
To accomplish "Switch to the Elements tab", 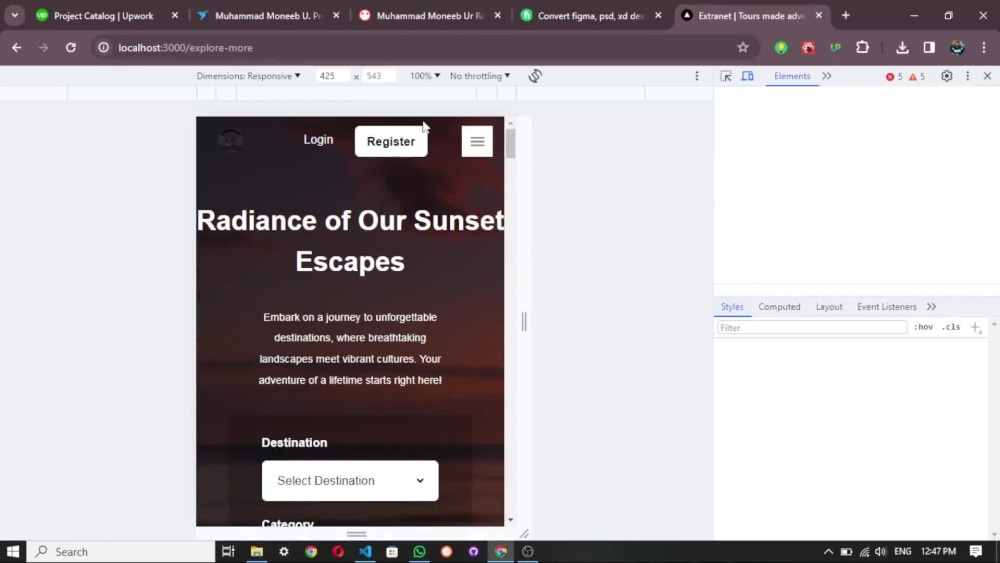I will (x=792, y=76).
